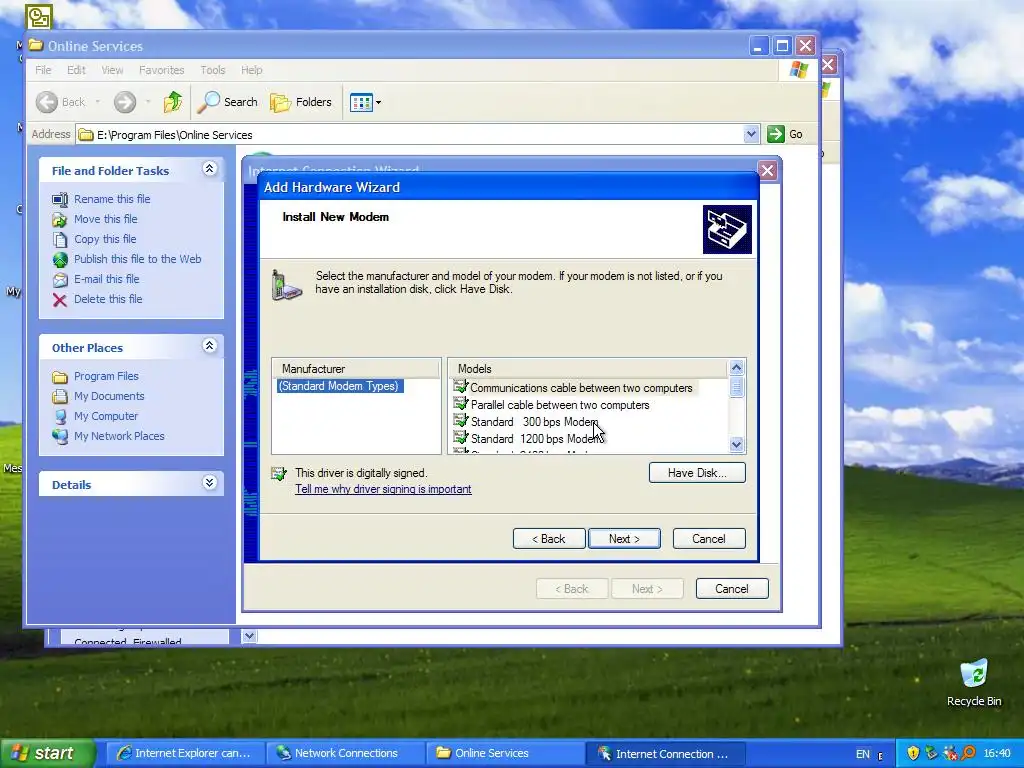The image size is (1024, 768).
Task: Click the Models list scroll down arrow
Action: pyautogui.click(x=736, y=445)
